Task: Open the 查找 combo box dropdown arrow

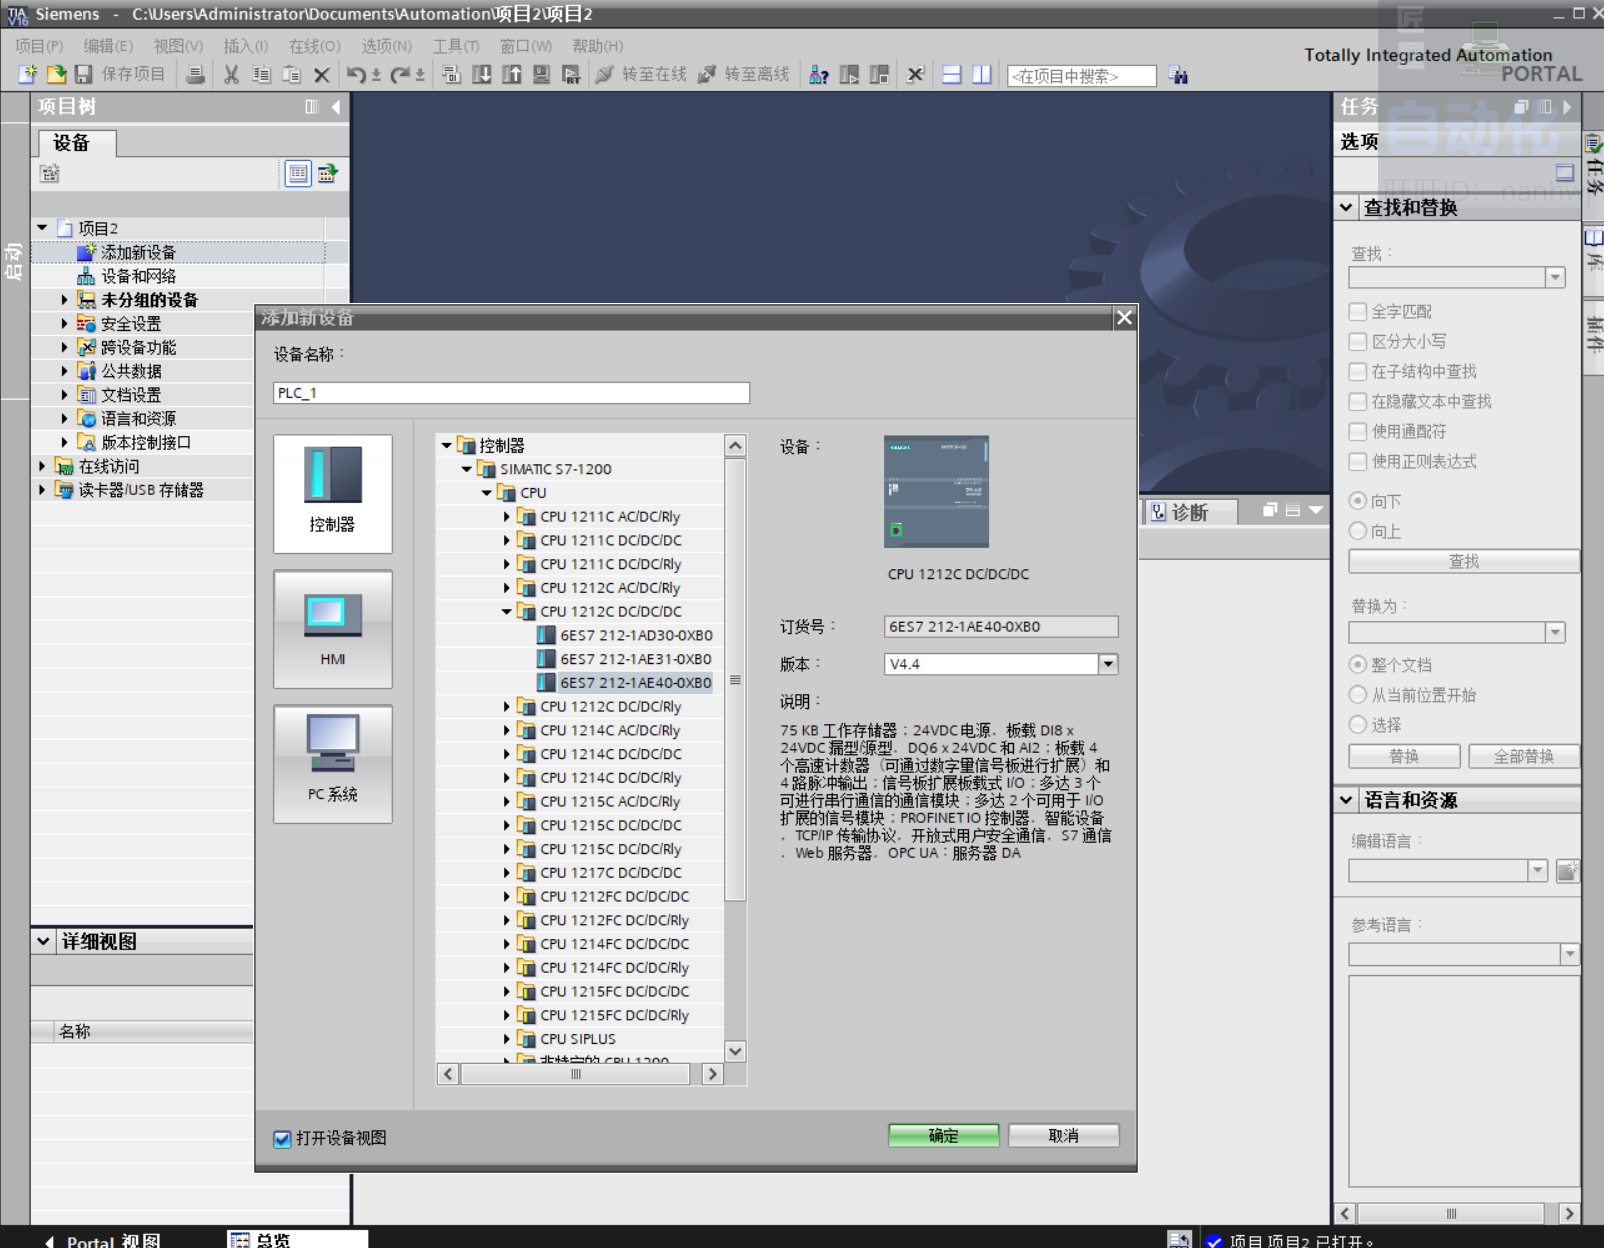Action: (x=1555, y=278)
